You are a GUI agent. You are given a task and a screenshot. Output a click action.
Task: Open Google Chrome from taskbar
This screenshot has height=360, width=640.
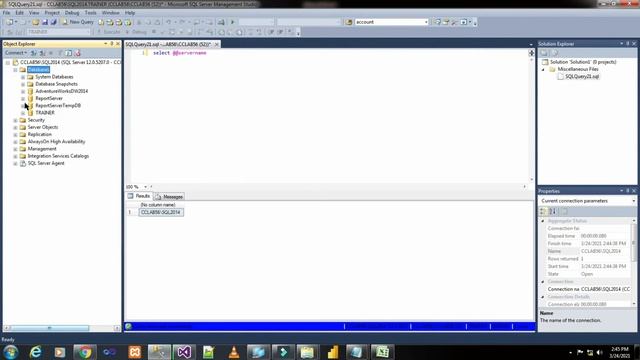point(85,352)
